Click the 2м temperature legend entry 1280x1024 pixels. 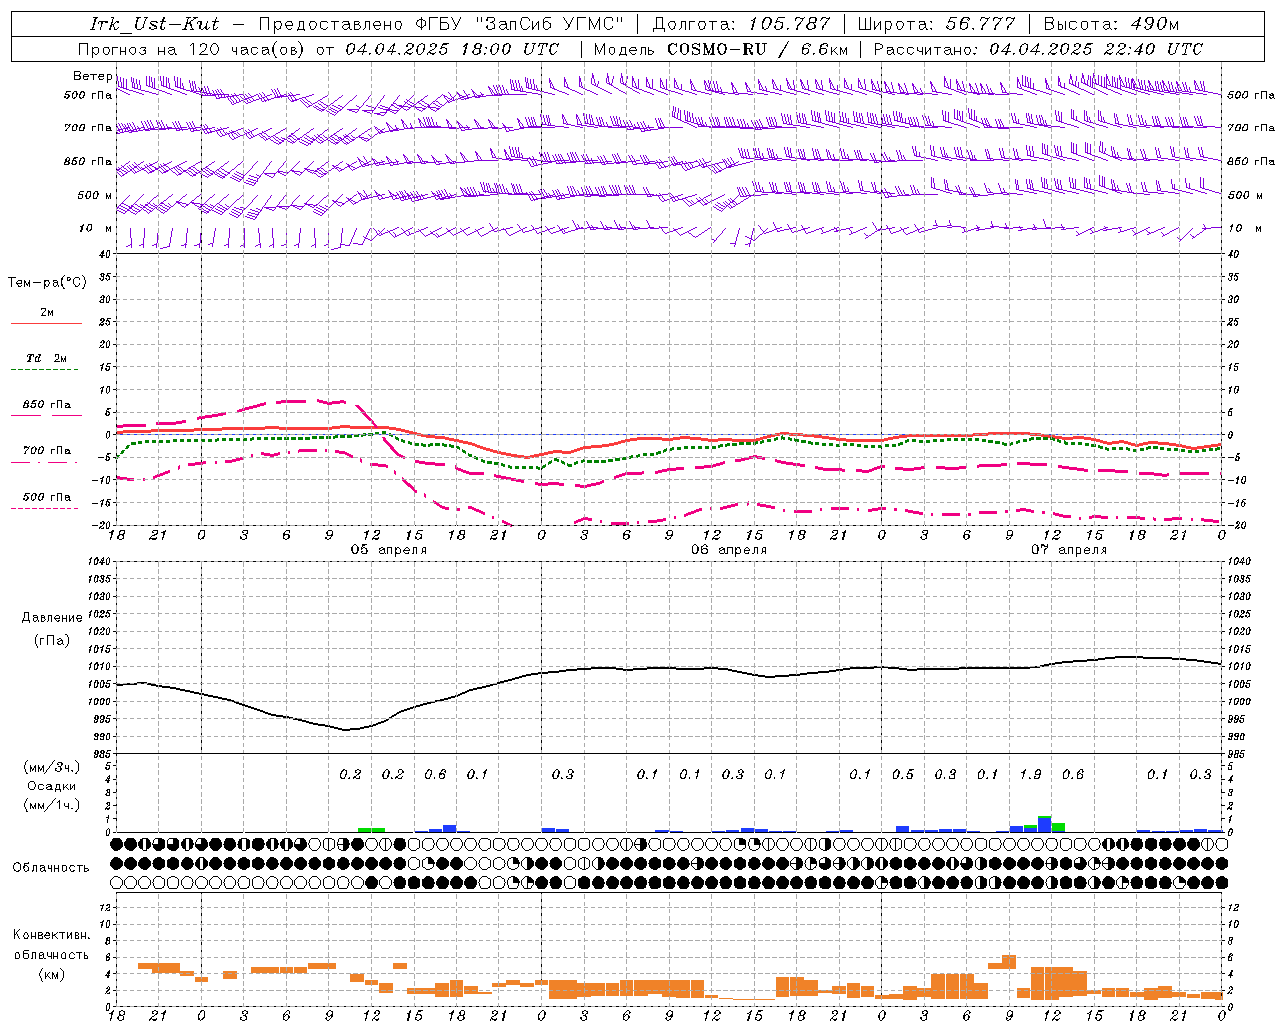tap(47, 312)
